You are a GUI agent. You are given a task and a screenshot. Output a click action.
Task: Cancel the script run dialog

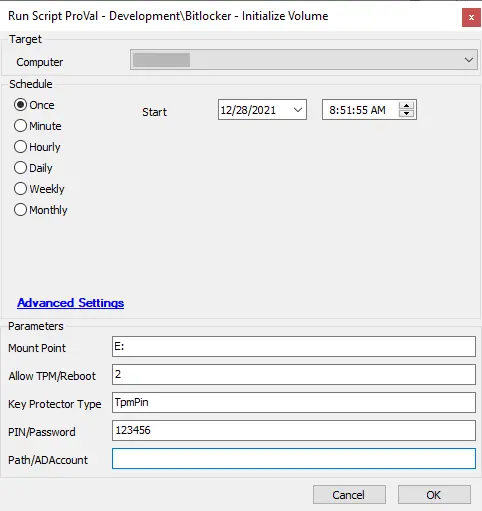point(349,495)
